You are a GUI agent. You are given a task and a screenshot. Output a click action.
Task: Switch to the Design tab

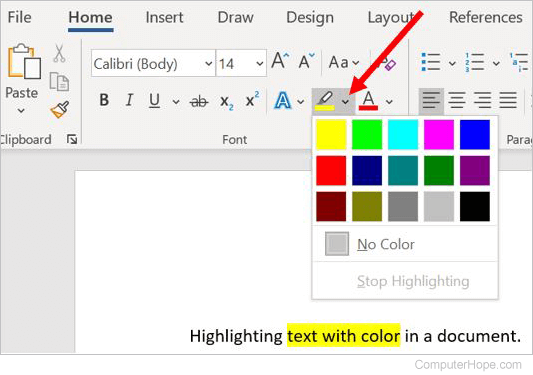[310, 18]
